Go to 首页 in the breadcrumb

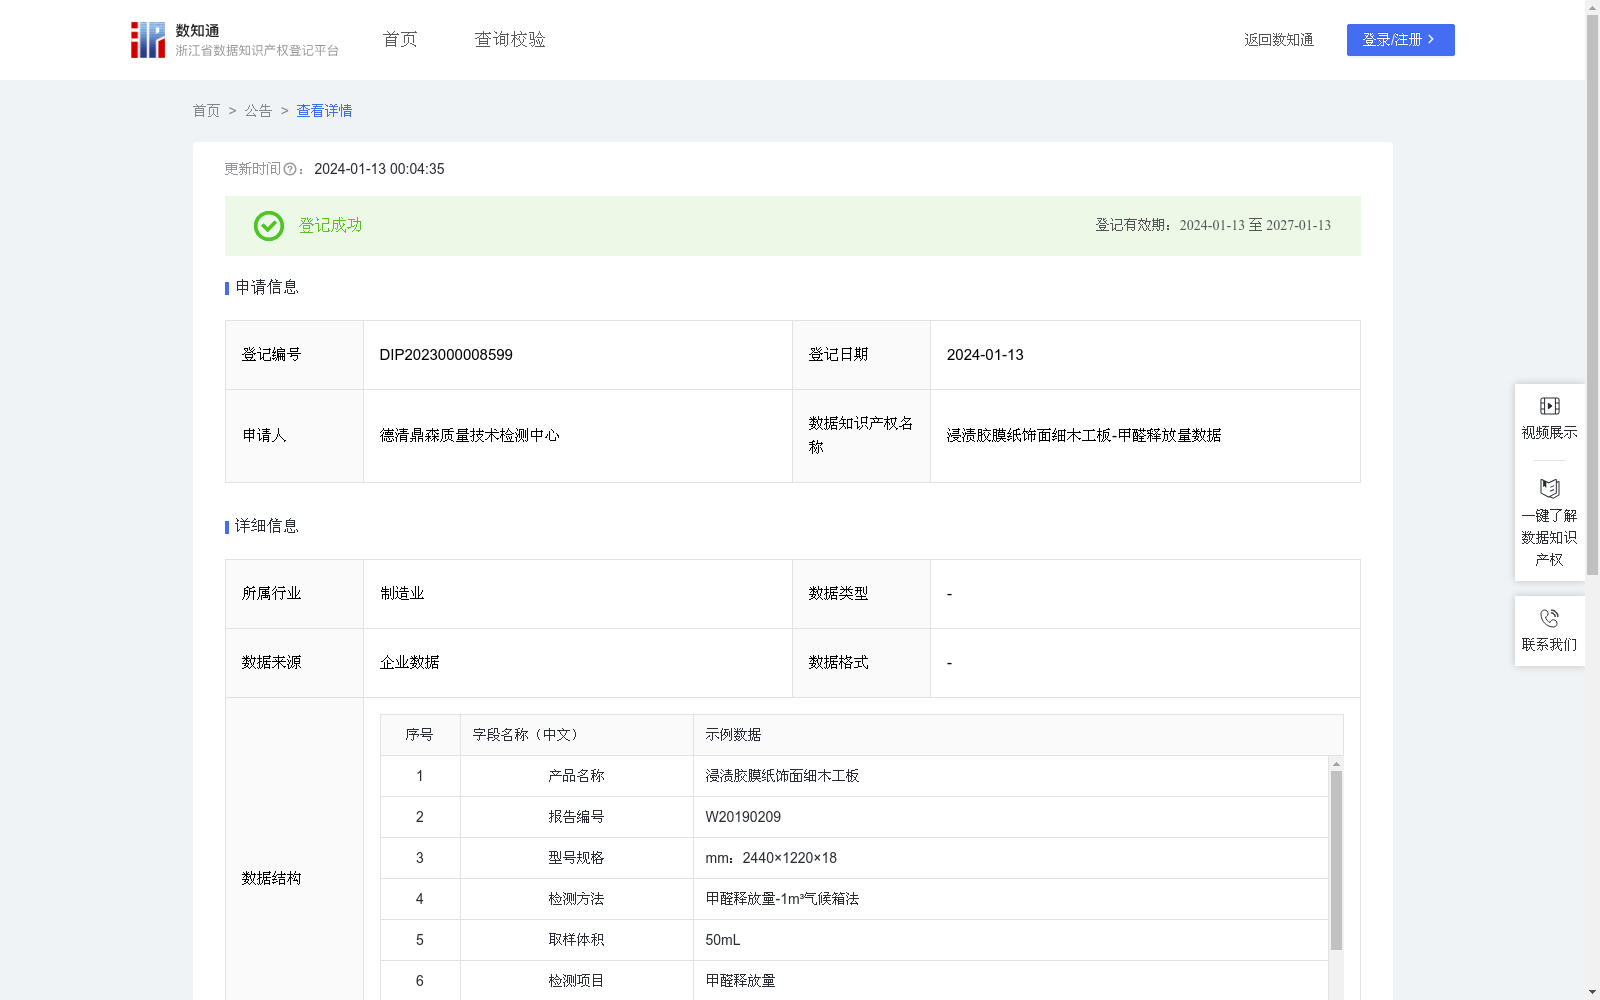pos(206,111)
